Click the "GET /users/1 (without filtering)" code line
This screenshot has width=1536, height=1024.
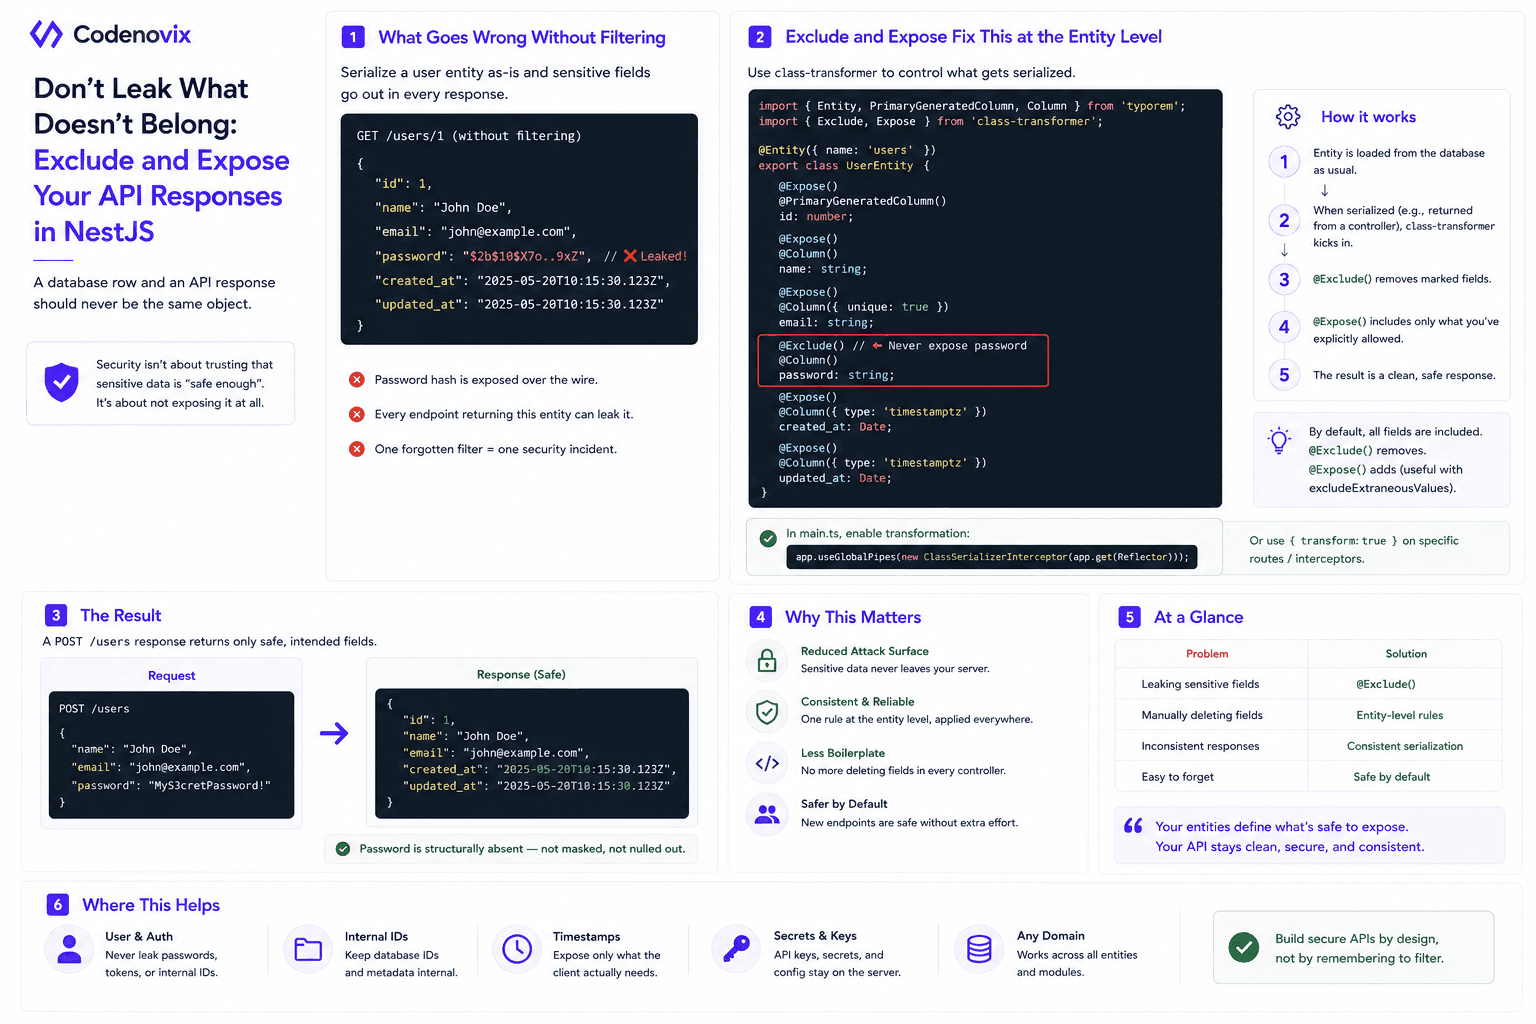[x=469, y=136]
